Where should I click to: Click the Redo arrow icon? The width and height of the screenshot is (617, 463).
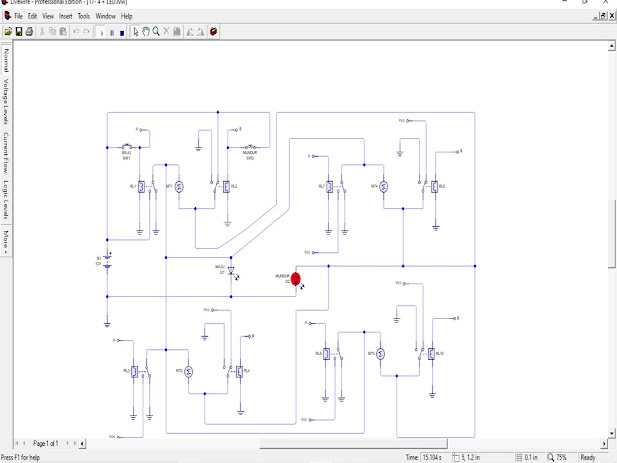tap(87, 31)
